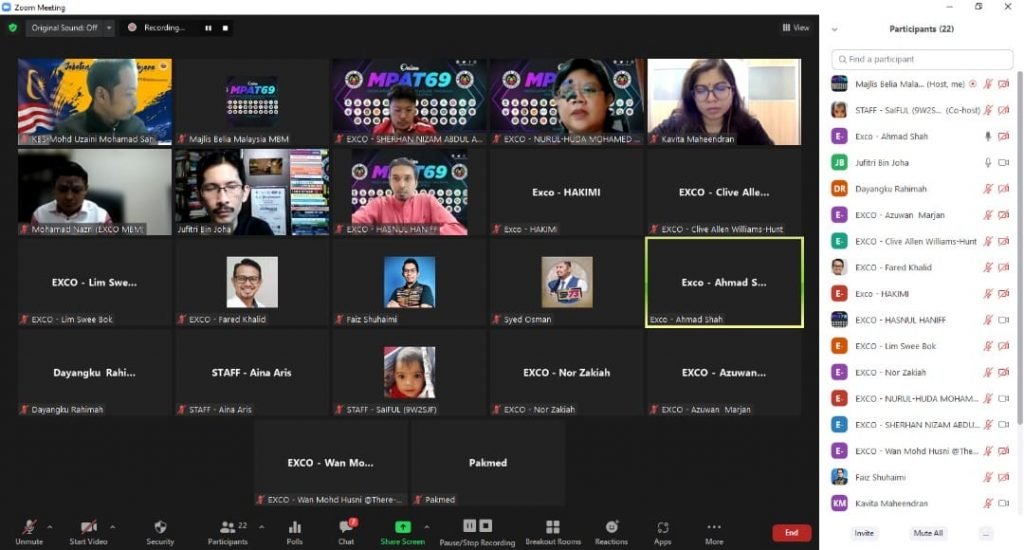Click the Mute All button
Screen dimensions: 1024x550
pos(929,533)
